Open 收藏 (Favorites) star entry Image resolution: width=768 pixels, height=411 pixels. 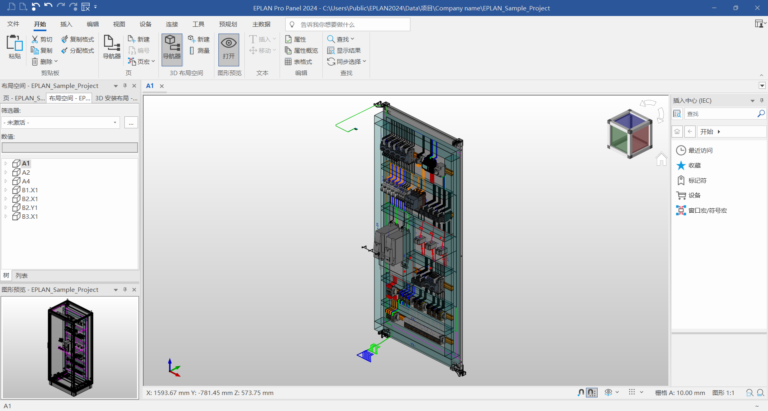coord(688,166)
